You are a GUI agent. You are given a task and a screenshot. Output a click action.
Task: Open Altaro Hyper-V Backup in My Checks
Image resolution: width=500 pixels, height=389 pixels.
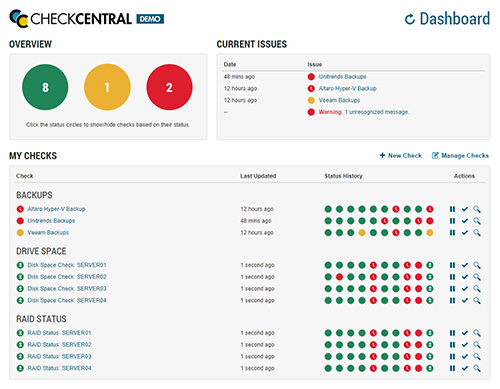point(56,209)
